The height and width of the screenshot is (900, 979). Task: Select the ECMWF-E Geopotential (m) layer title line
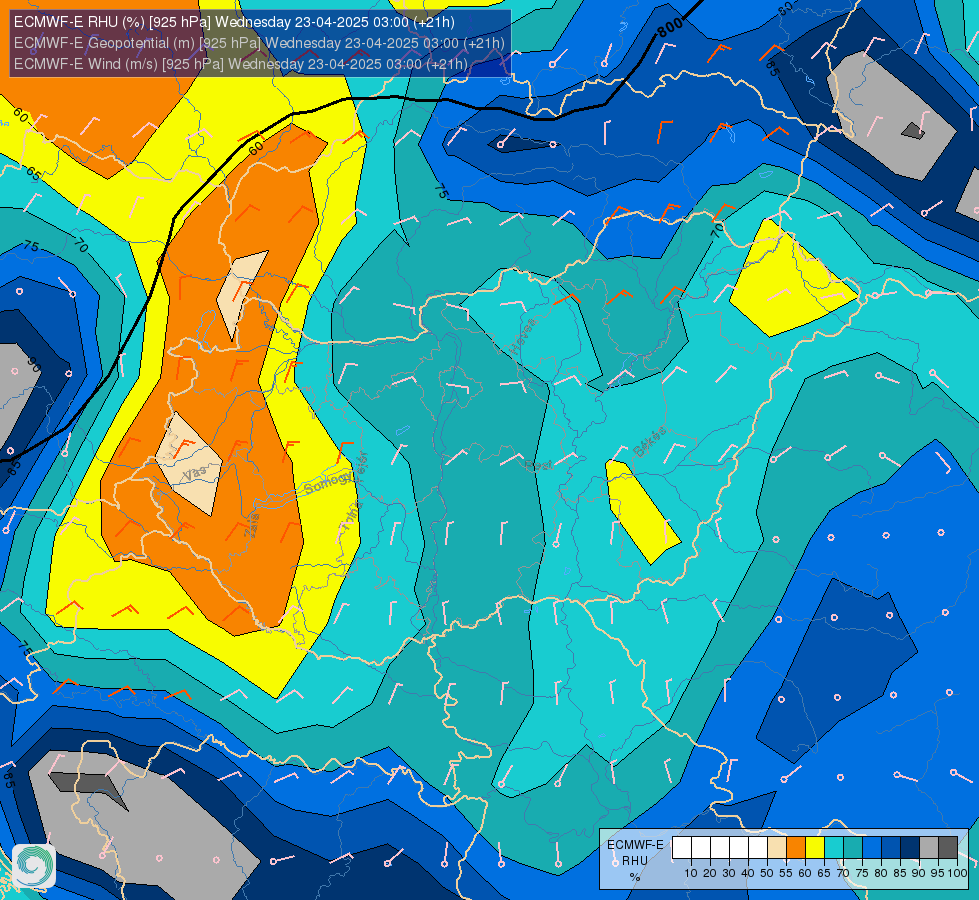click(259, 43)
